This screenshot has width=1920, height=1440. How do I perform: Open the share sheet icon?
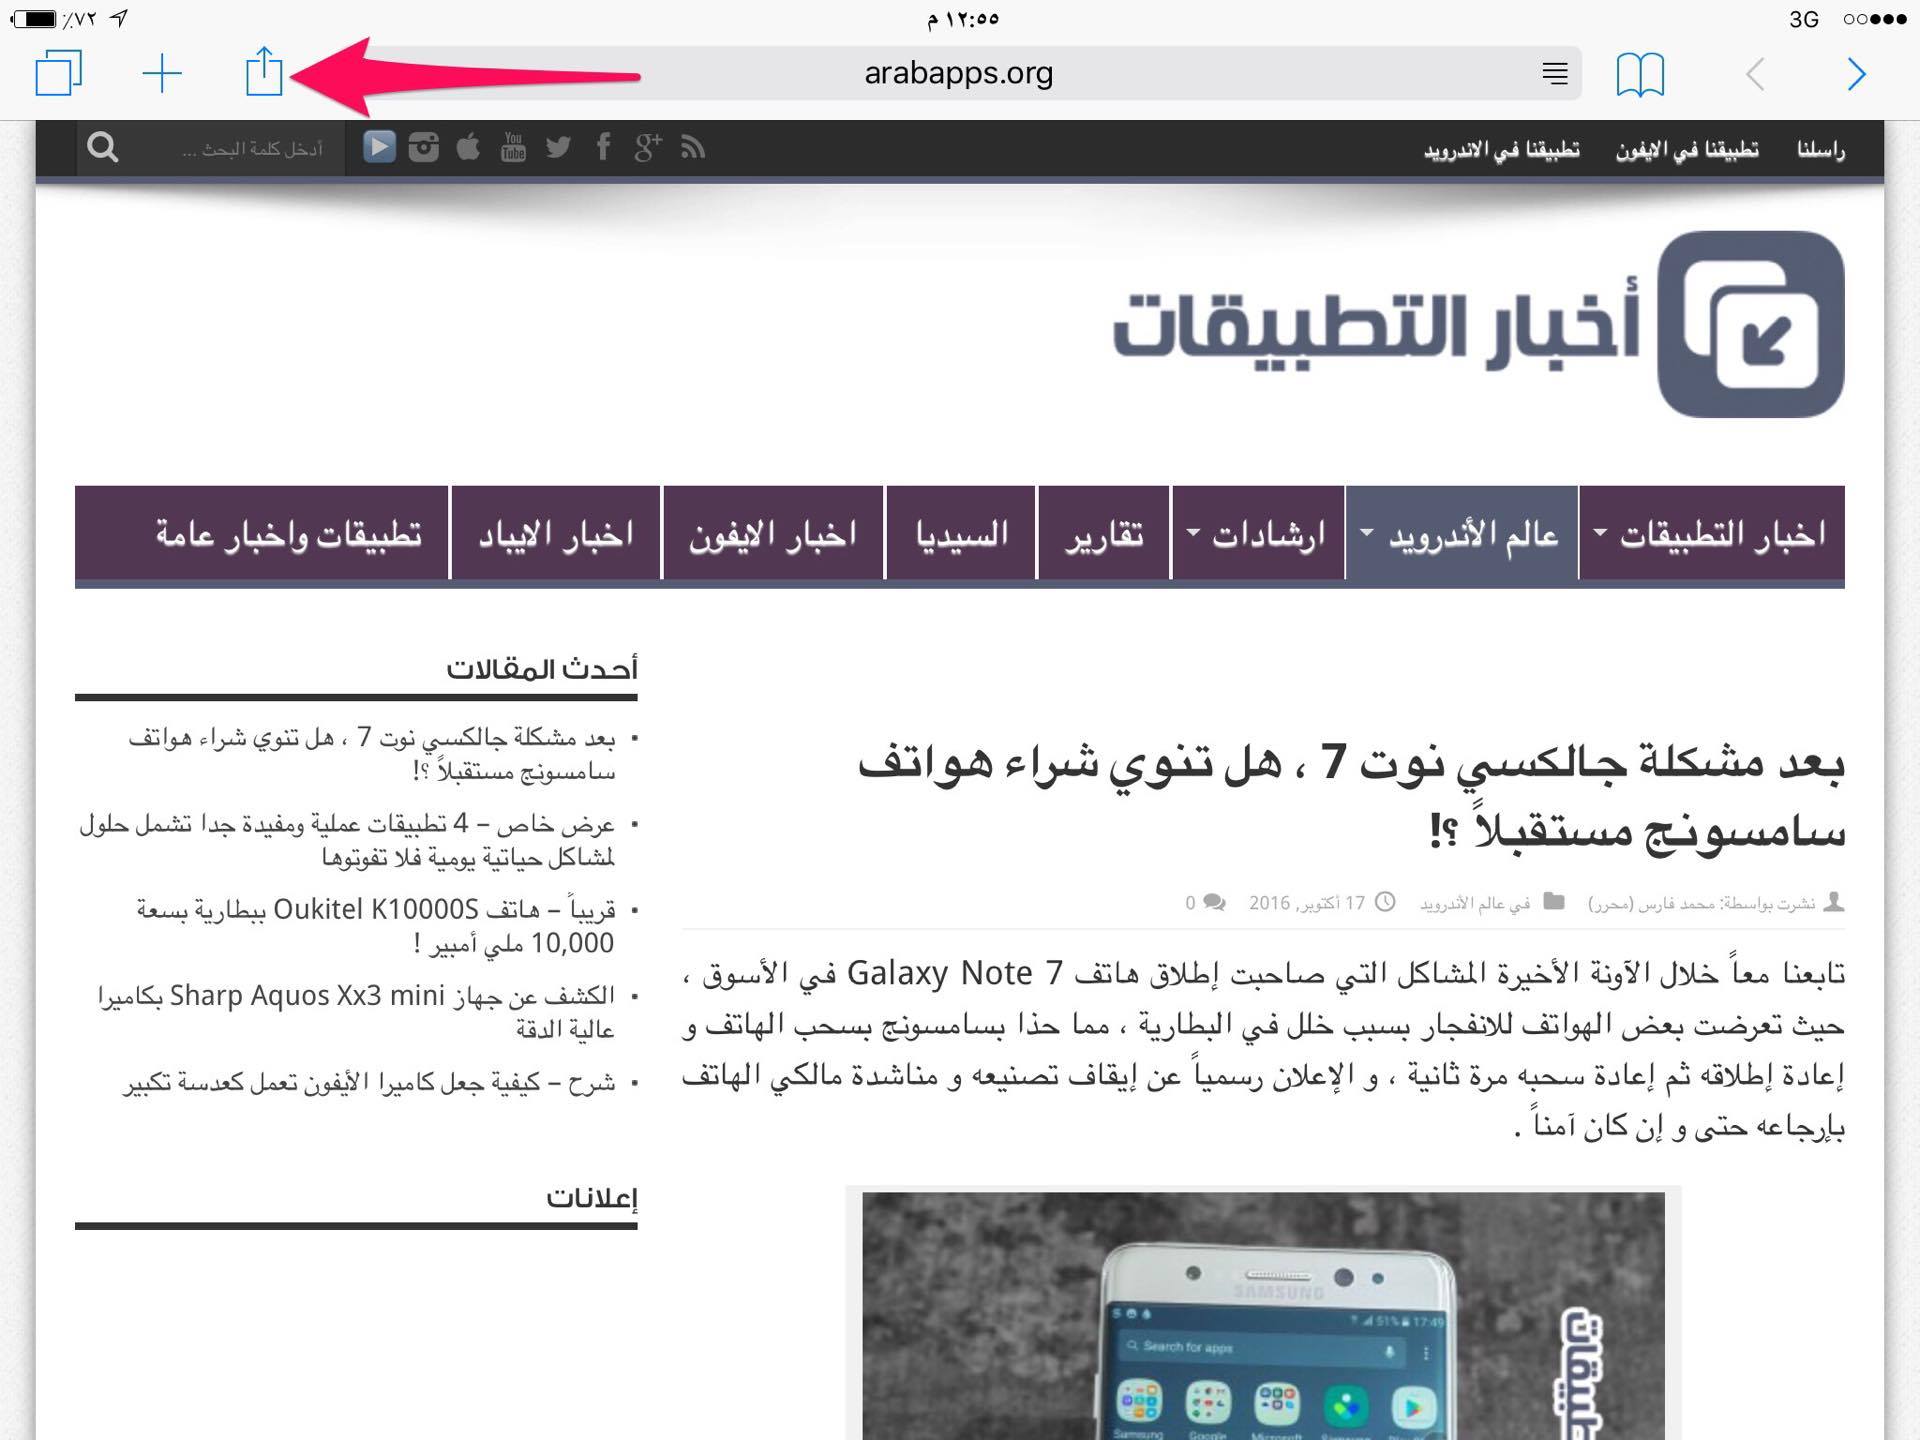[x=264, y=72]
